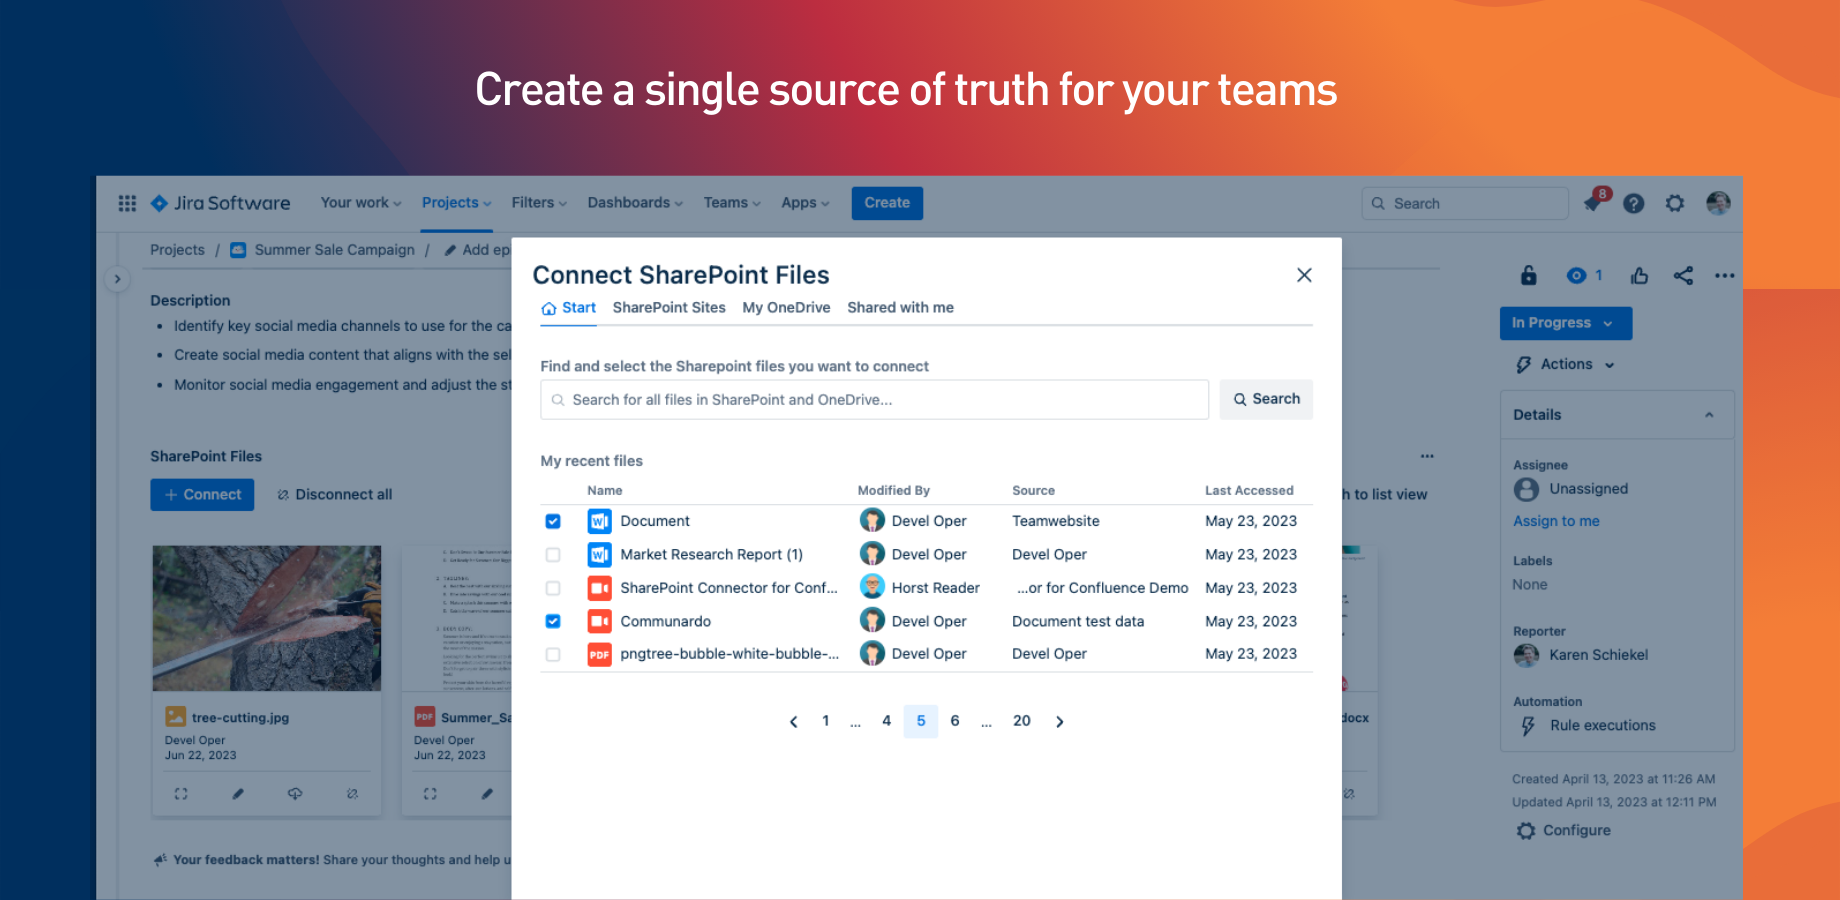This screenshot has width=1840, height=900.
Task: Click the SharePoint Files section ellipsis
Action: pos(1427,456)
